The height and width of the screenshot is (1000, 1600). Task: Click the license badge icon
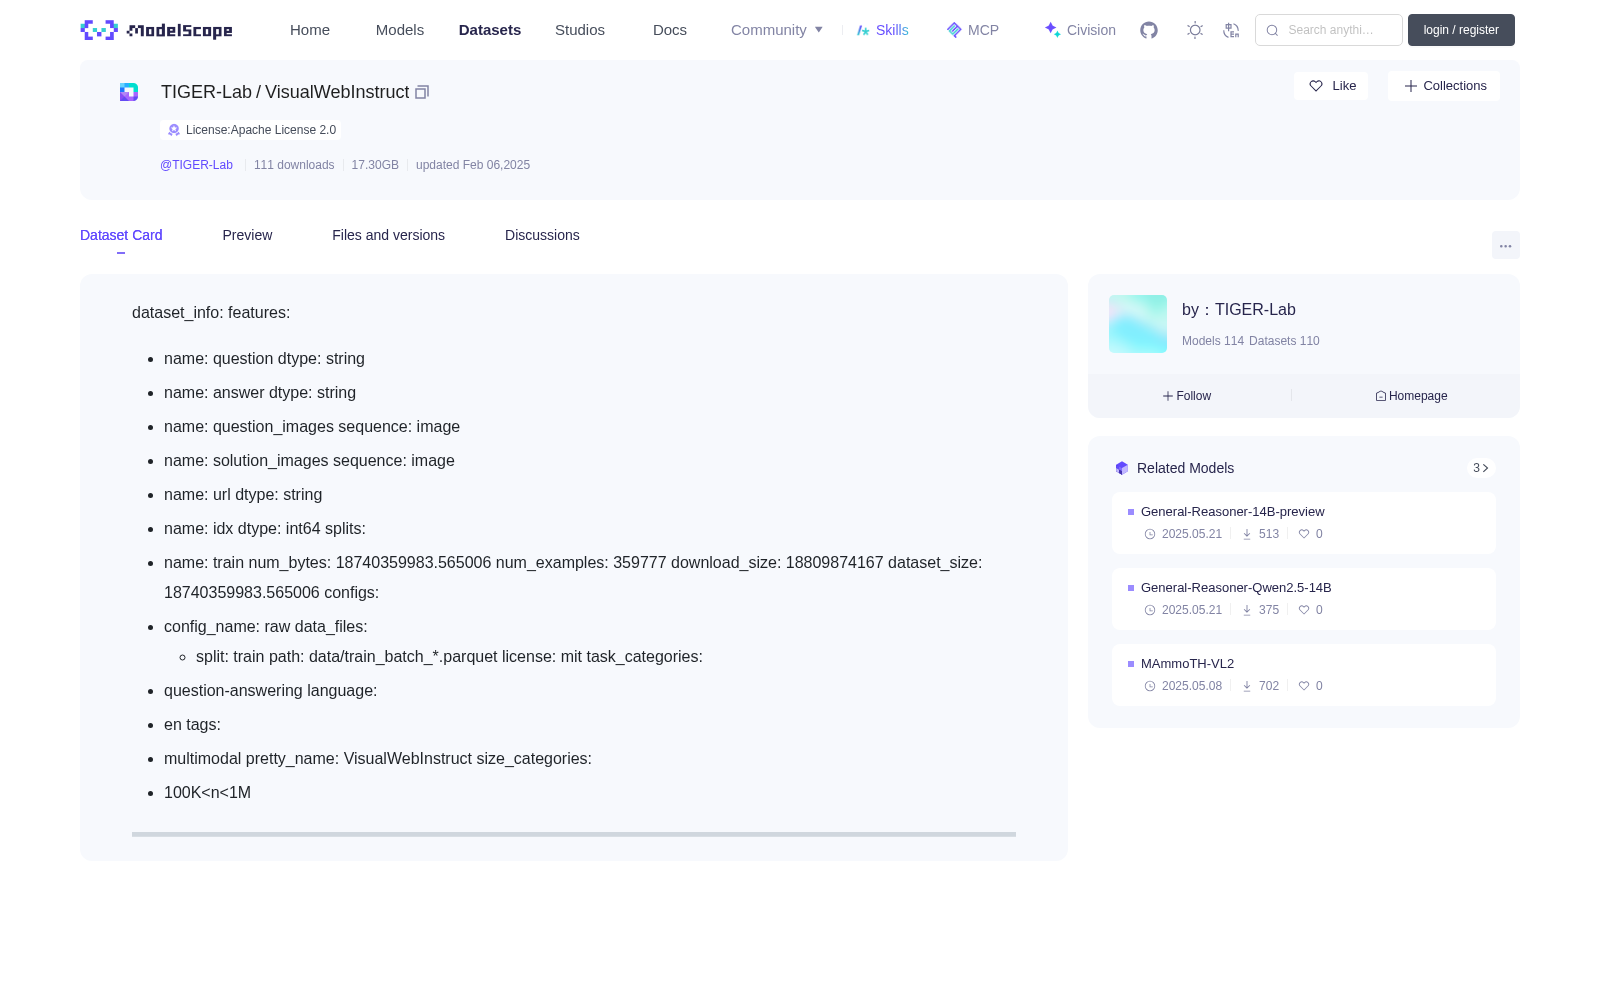pyautogui.click(x=174, y=130)
